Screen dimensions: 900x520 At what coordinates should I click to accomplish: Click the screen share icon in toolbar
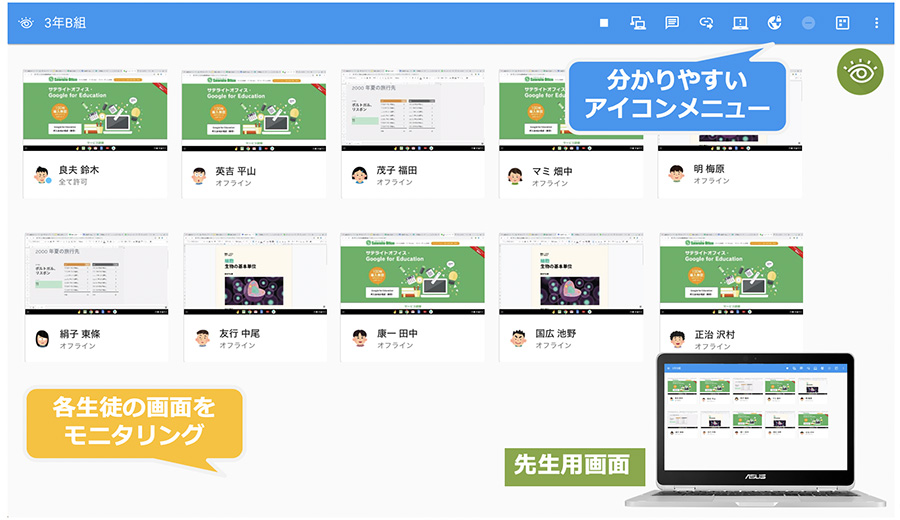(638, 22)
